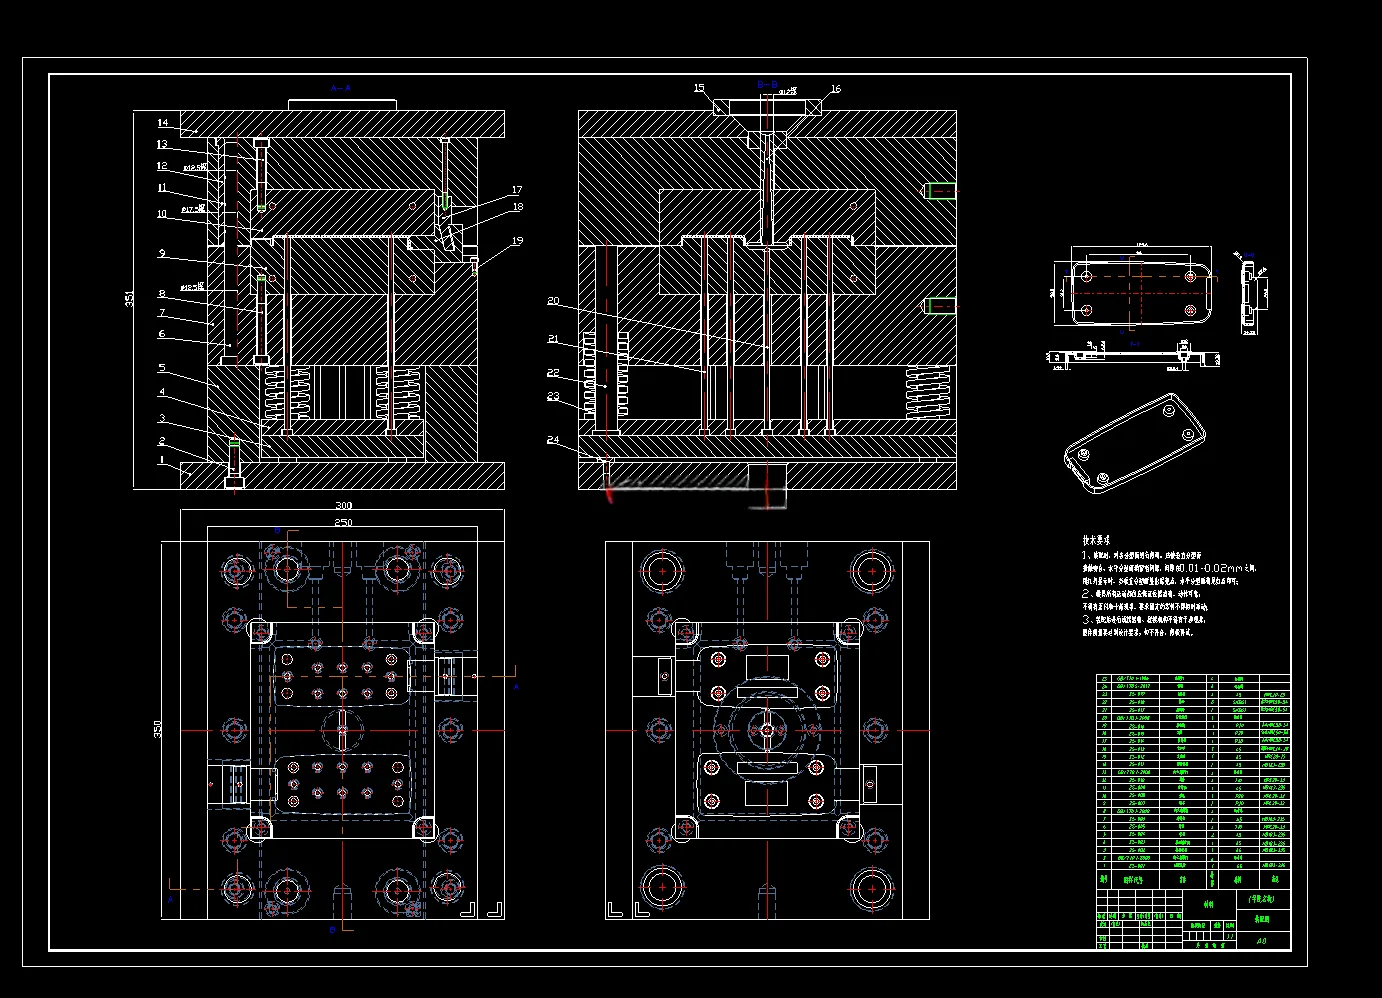Screen dimensions: 1382x998
Task: Click part number label 6
Action: (162, 334)
